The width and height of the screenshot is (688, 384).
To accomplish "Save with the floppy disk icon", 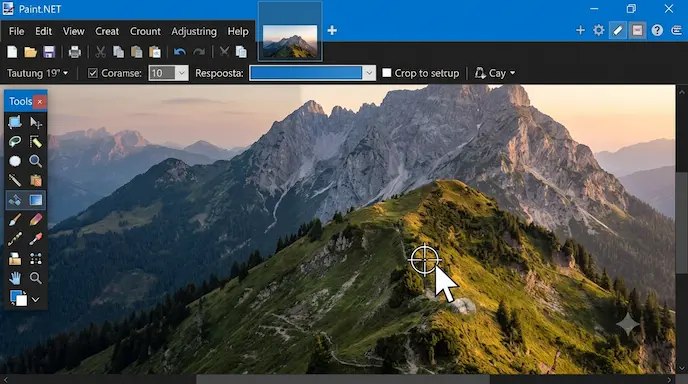I will point(49,52).
